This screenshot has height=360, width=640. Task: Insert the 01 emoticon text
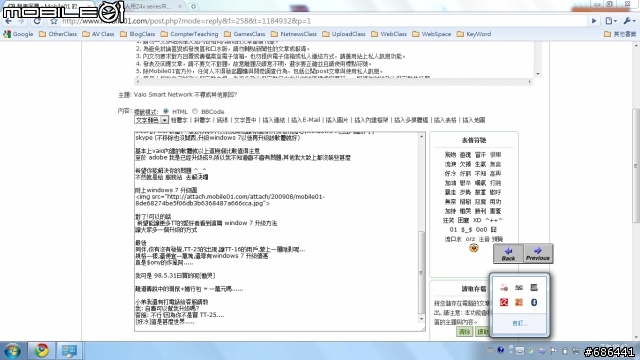[x=453, y=229]
